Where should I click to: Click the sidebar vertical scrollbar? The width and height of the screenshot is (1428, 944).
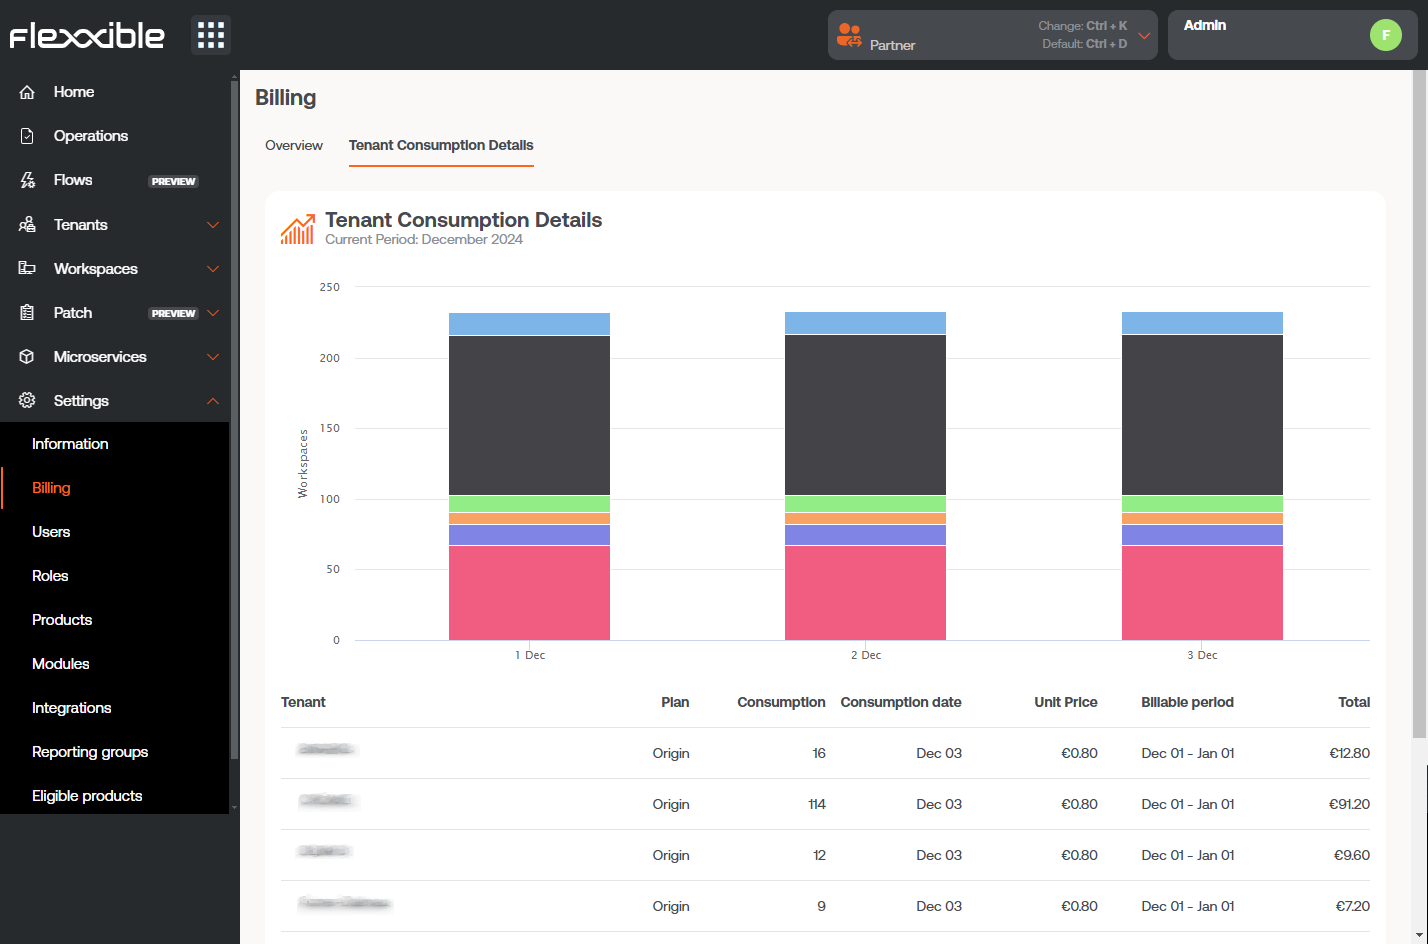[x=234, y=418]
